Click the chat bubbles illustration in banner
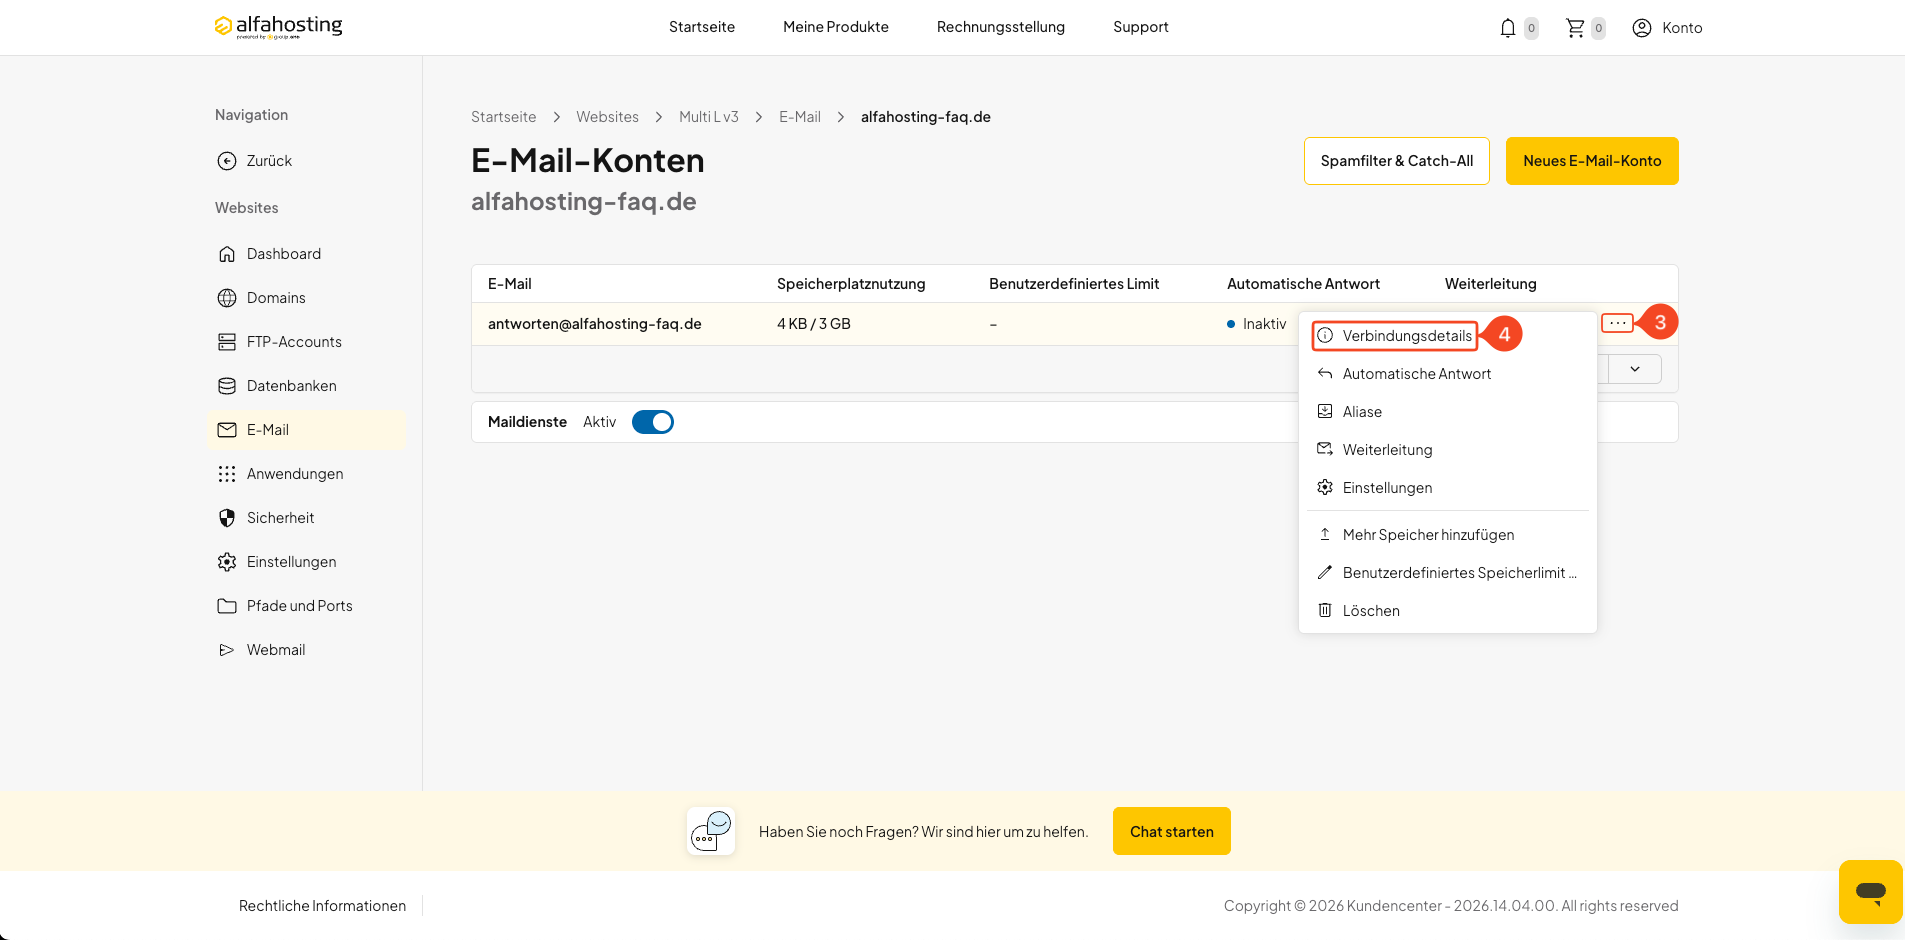This screenshot has width=1905, height=940. 711,831
